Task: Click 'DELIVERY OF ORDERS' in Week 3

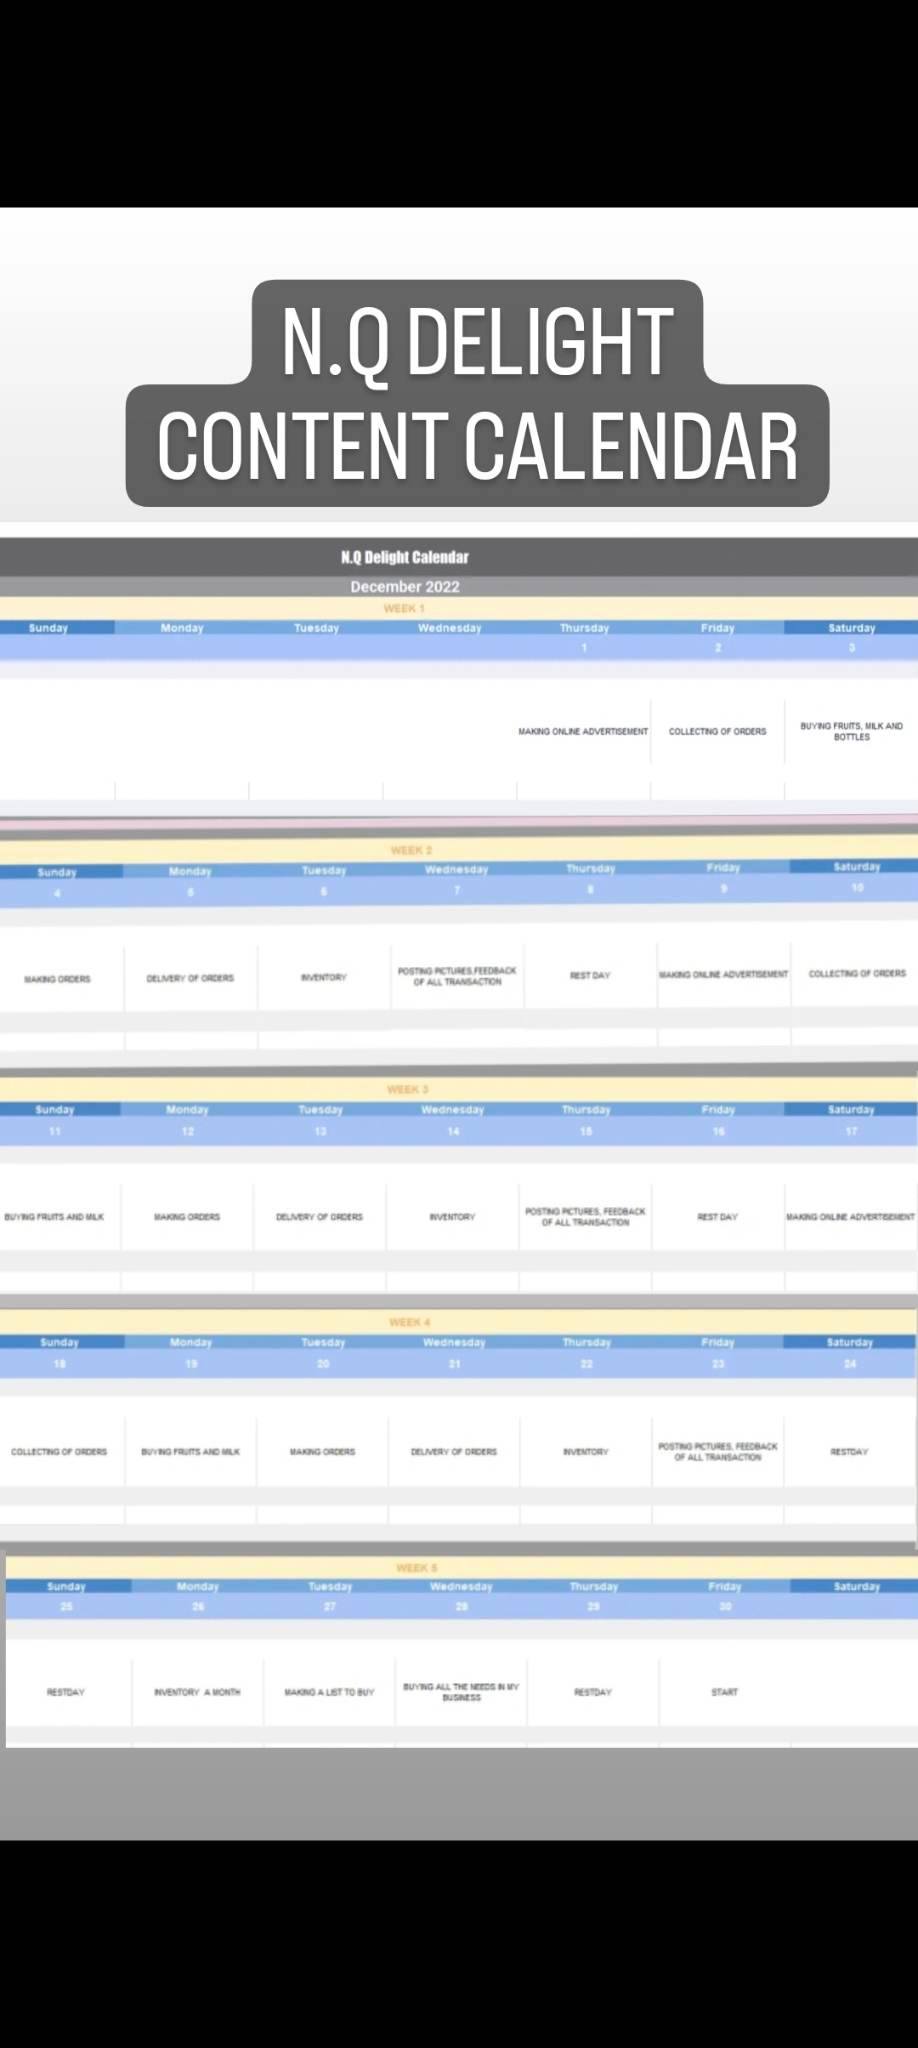Action: (319, 1217)
